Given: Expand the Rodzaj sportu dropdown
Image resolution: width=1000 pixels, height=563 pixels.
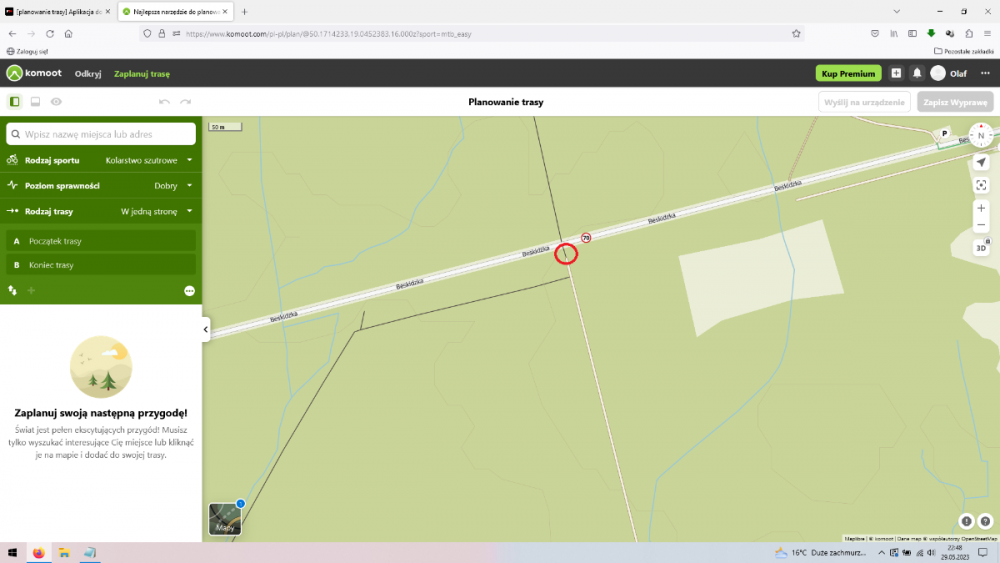Looking at the screenshot, I should [189, 160].
